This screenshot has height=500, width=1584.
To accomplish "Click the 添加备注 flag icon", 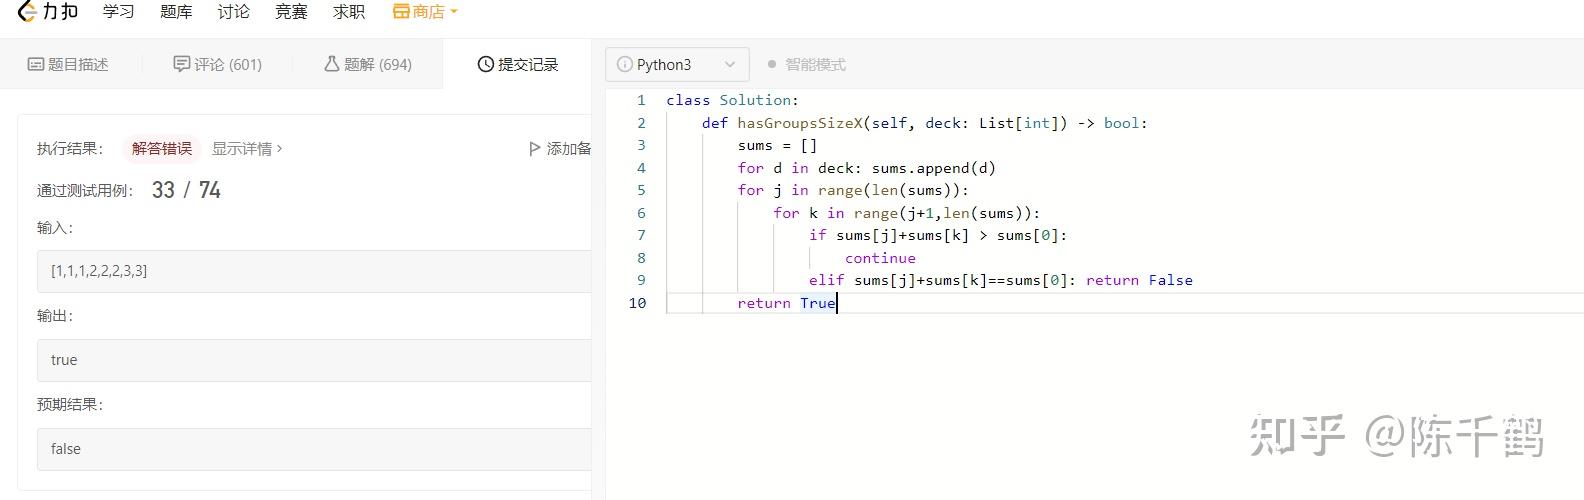I will point(535,148).
